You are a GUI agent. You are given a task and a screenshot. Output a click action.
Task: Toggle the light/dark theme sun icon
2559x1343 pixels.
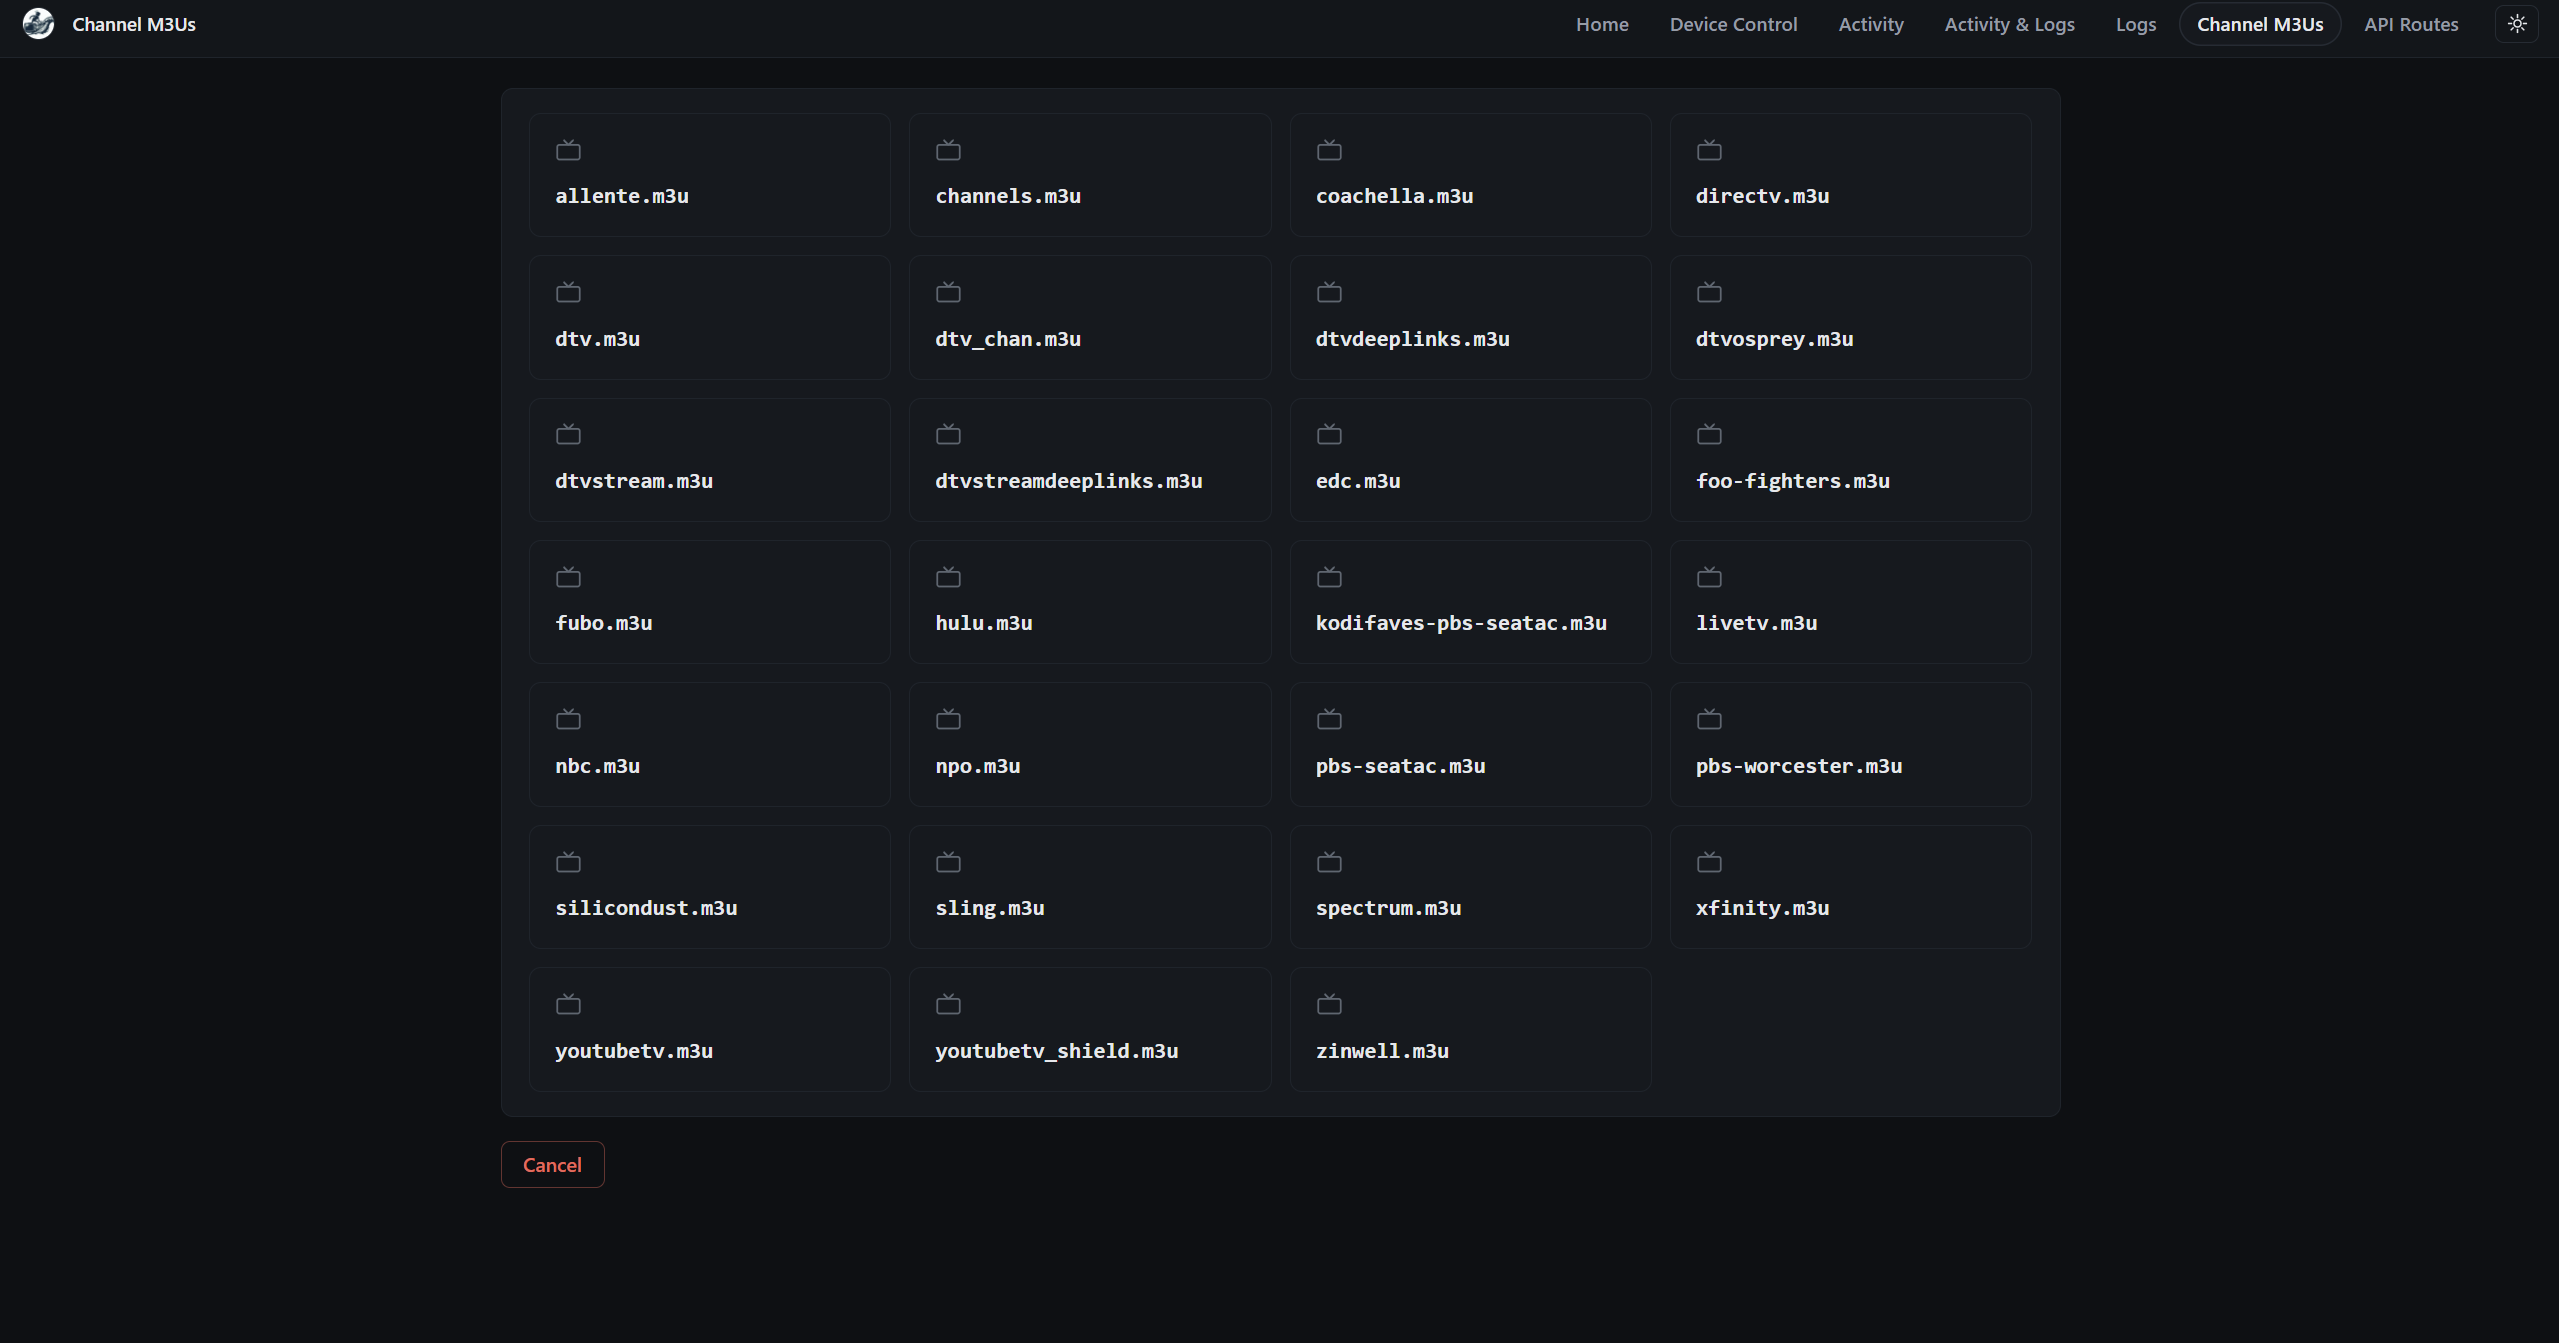[x=2517, y=24]
